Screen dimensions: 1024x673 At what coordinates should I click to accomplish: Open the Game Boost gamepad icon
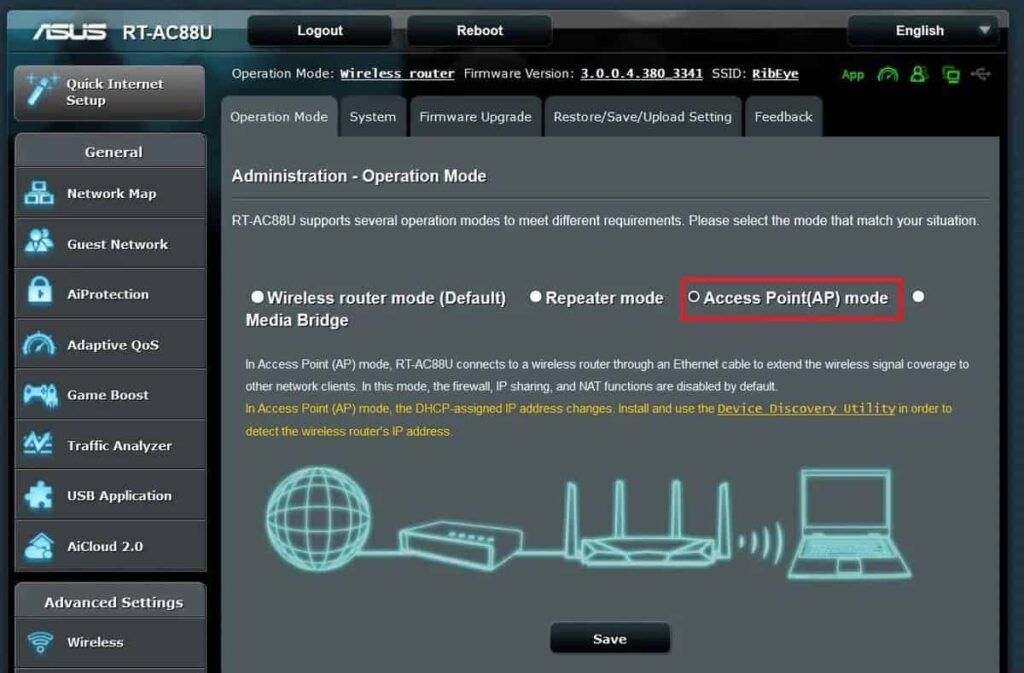tap(39, 395)
